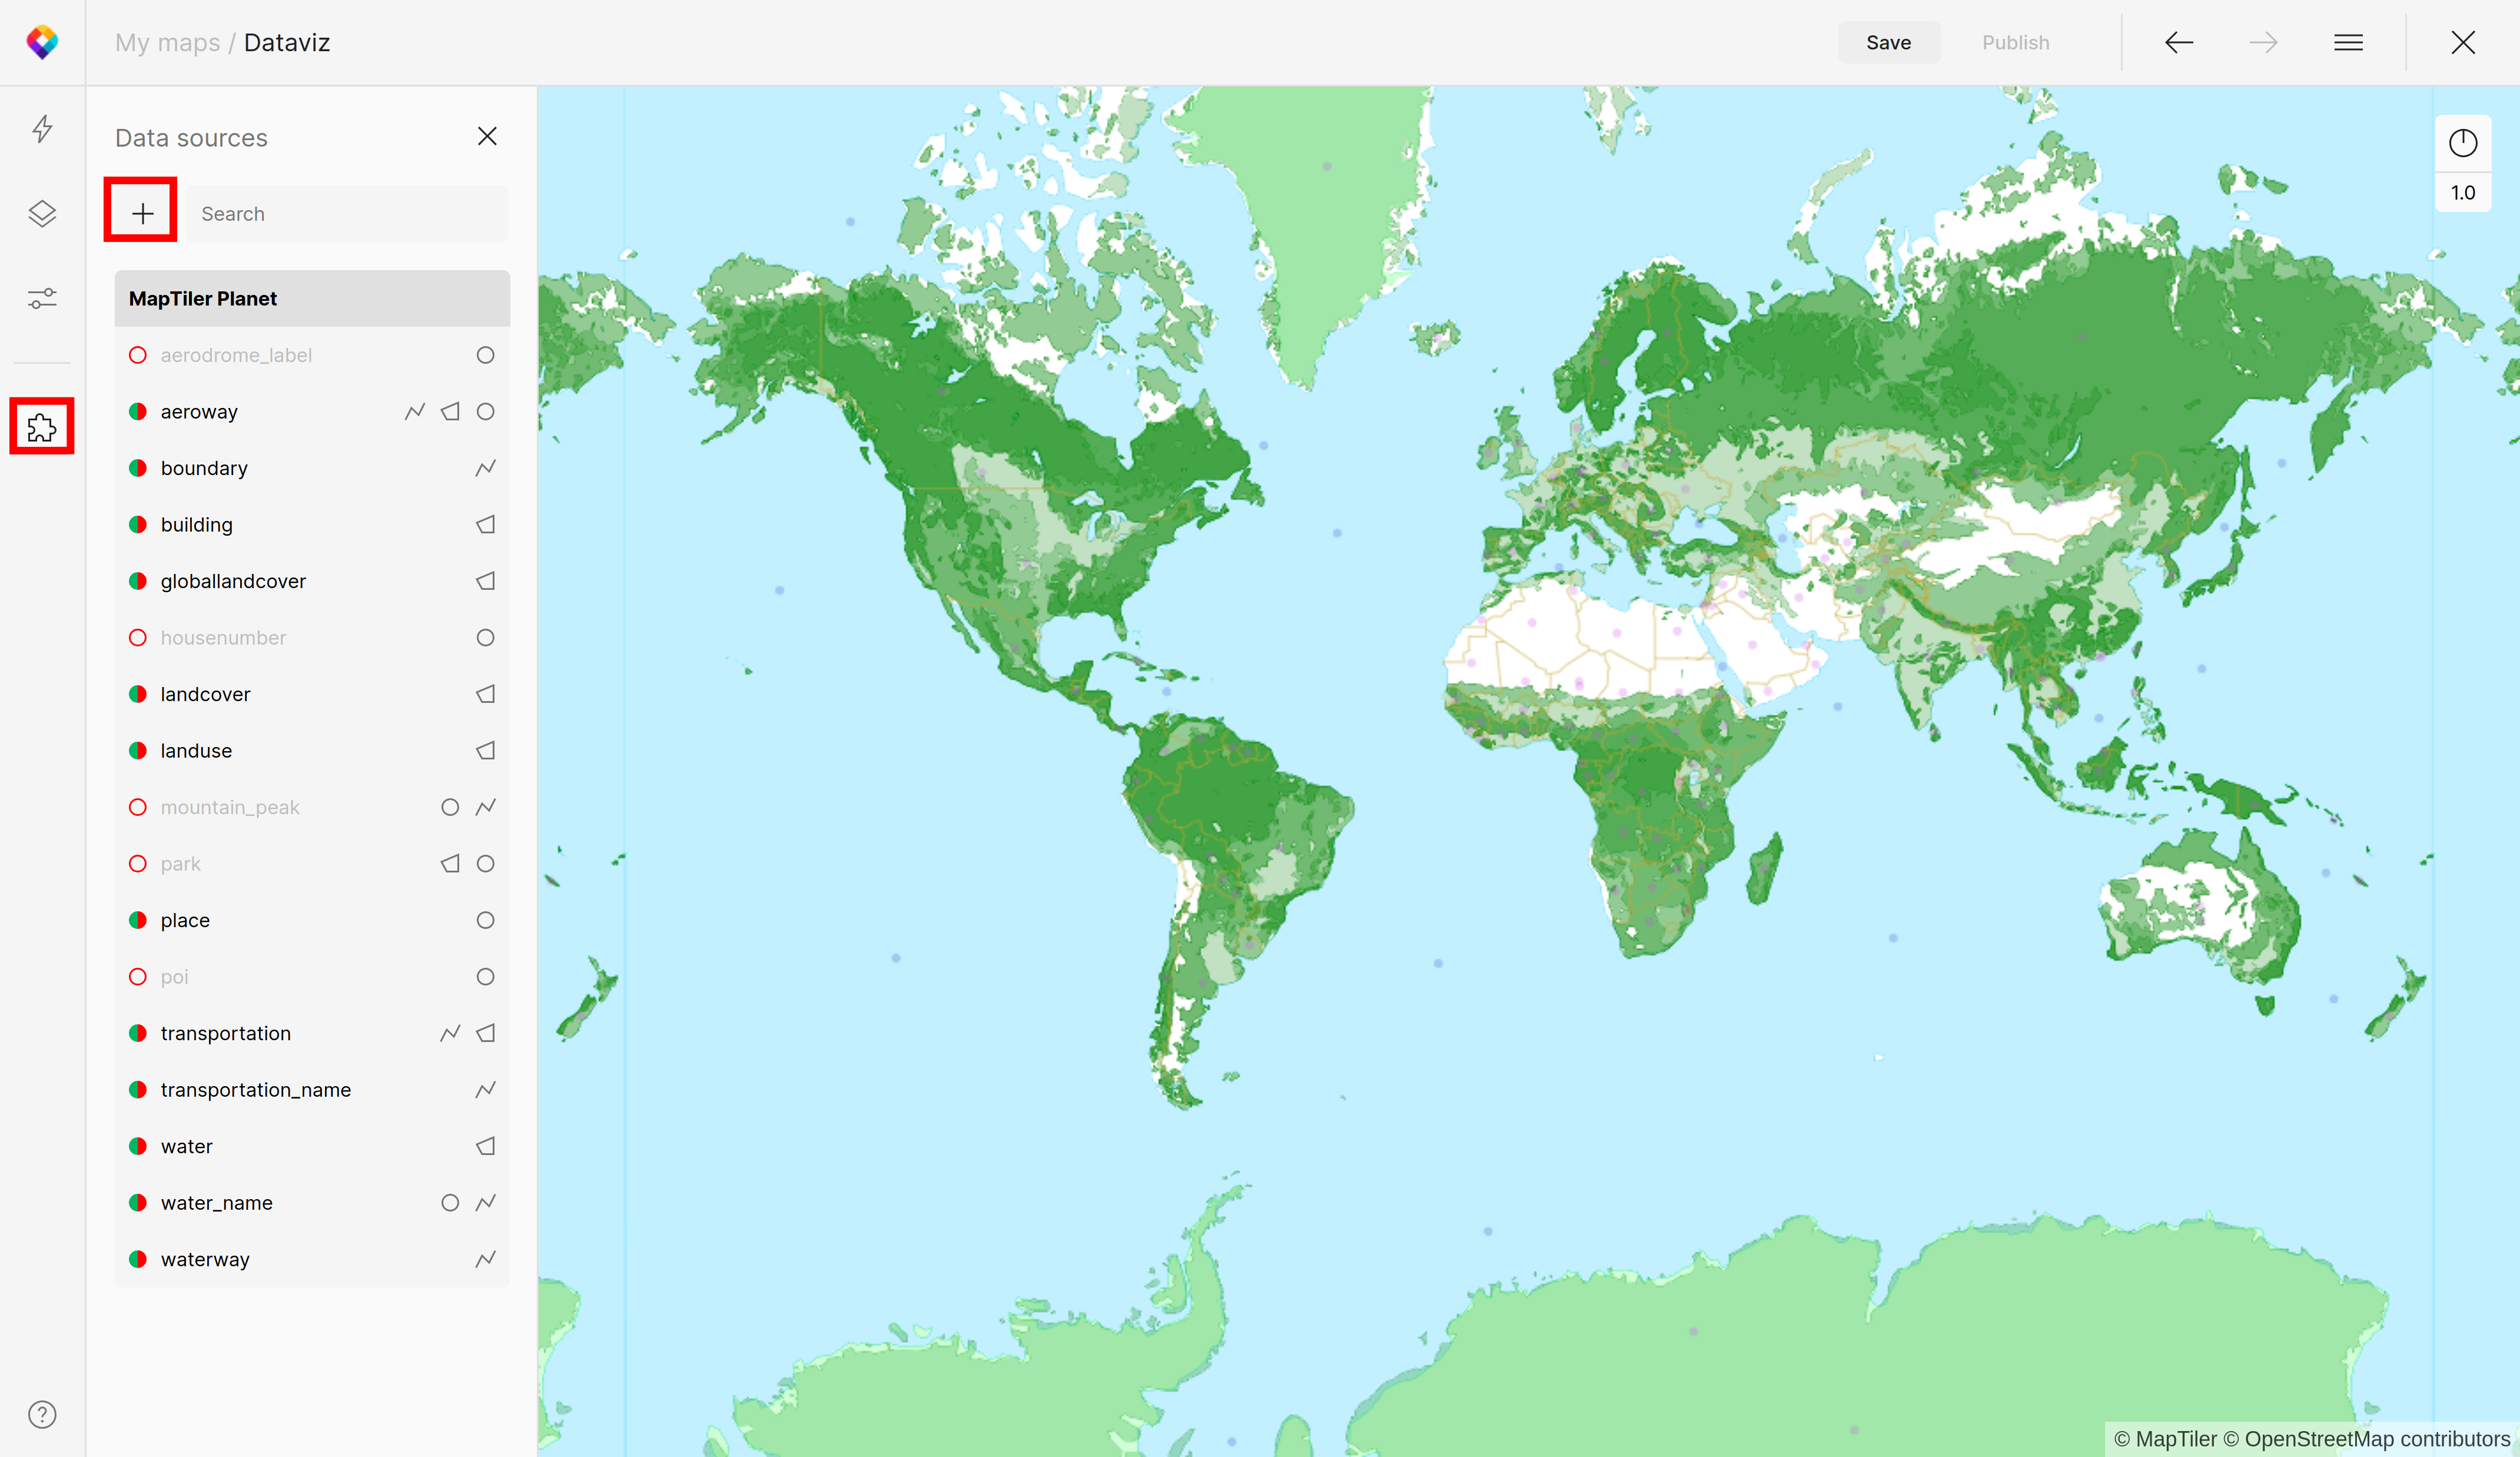Click the zoom level 1.0 indicator

coord(2462,193)
